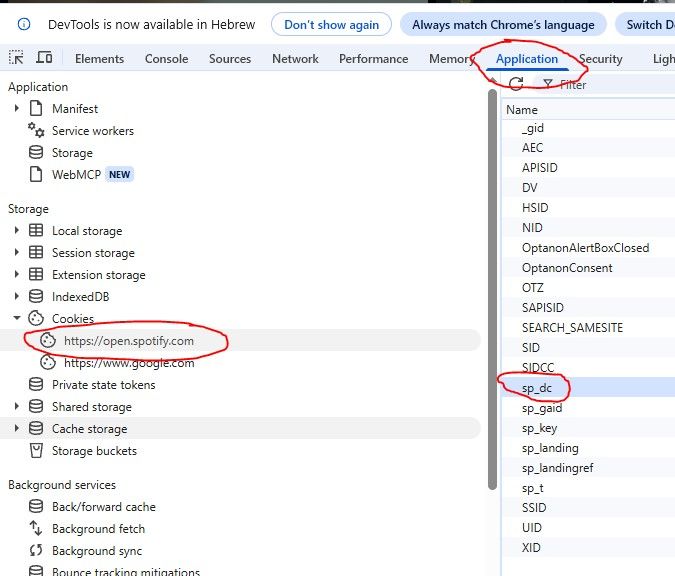
Task: Click the Cookies cookie icon
Action: (x=36, y=319)
